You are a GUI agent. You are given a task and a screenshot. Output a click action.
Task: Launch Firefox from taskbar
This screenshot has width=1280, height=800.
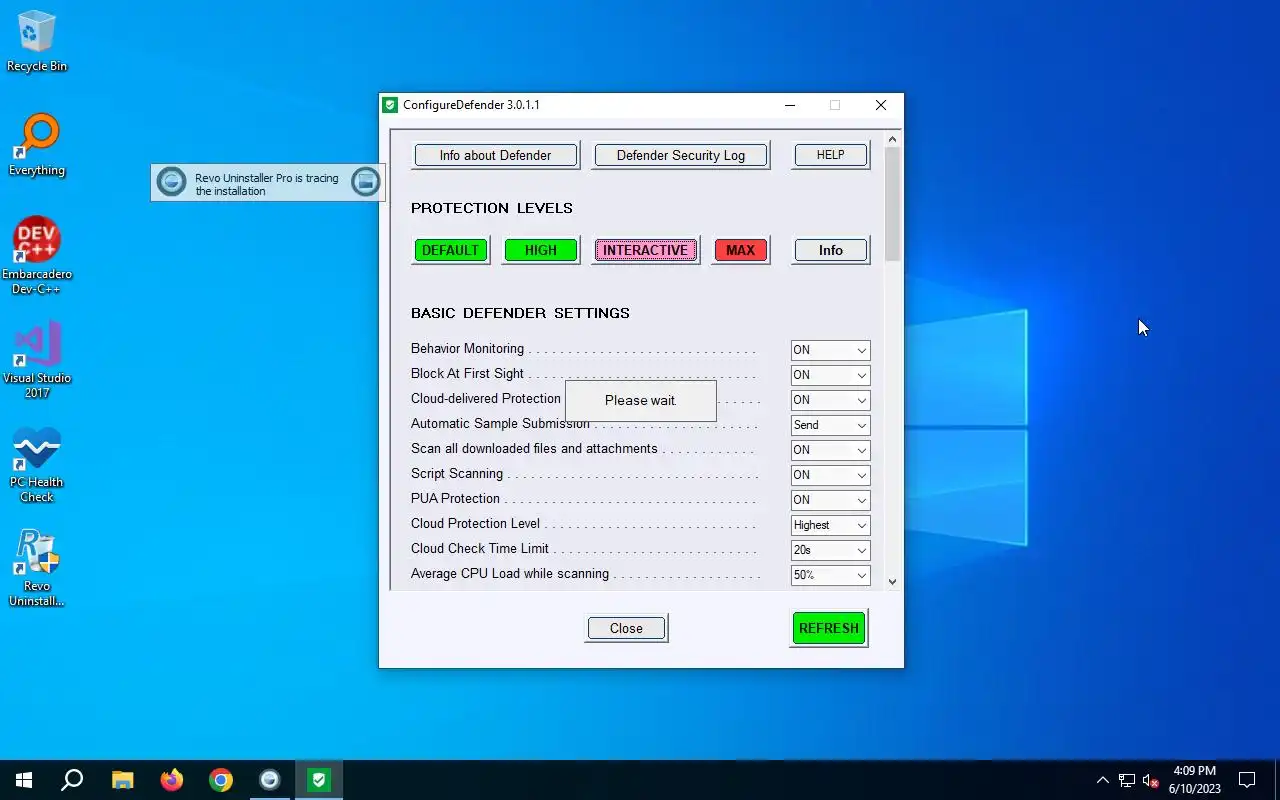pos(172,780)
